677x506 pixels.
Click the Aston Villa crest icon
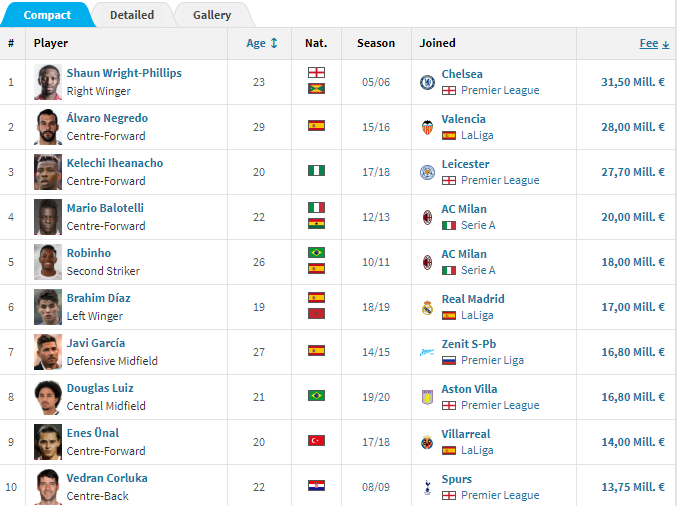(x=427, y=397)
